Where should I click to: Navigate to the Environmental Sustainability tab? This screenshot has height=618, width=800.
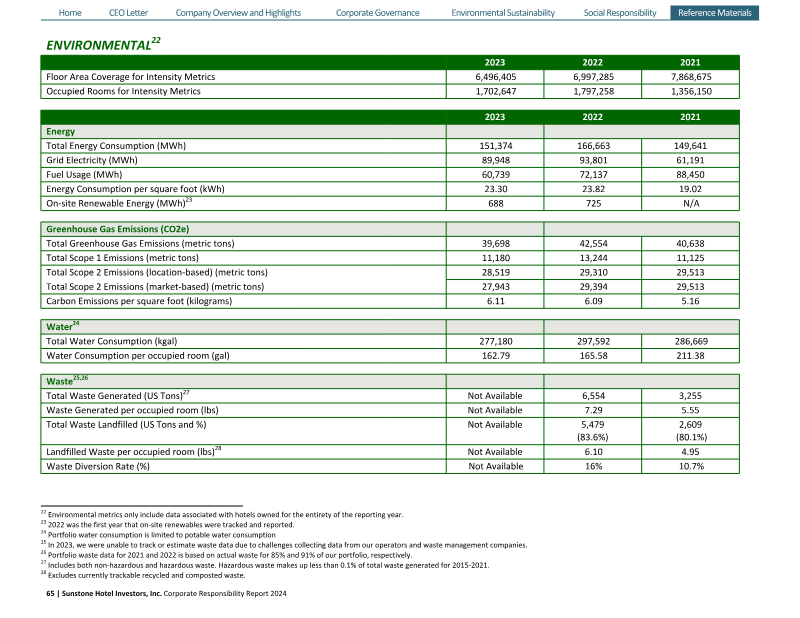(502, 13)
